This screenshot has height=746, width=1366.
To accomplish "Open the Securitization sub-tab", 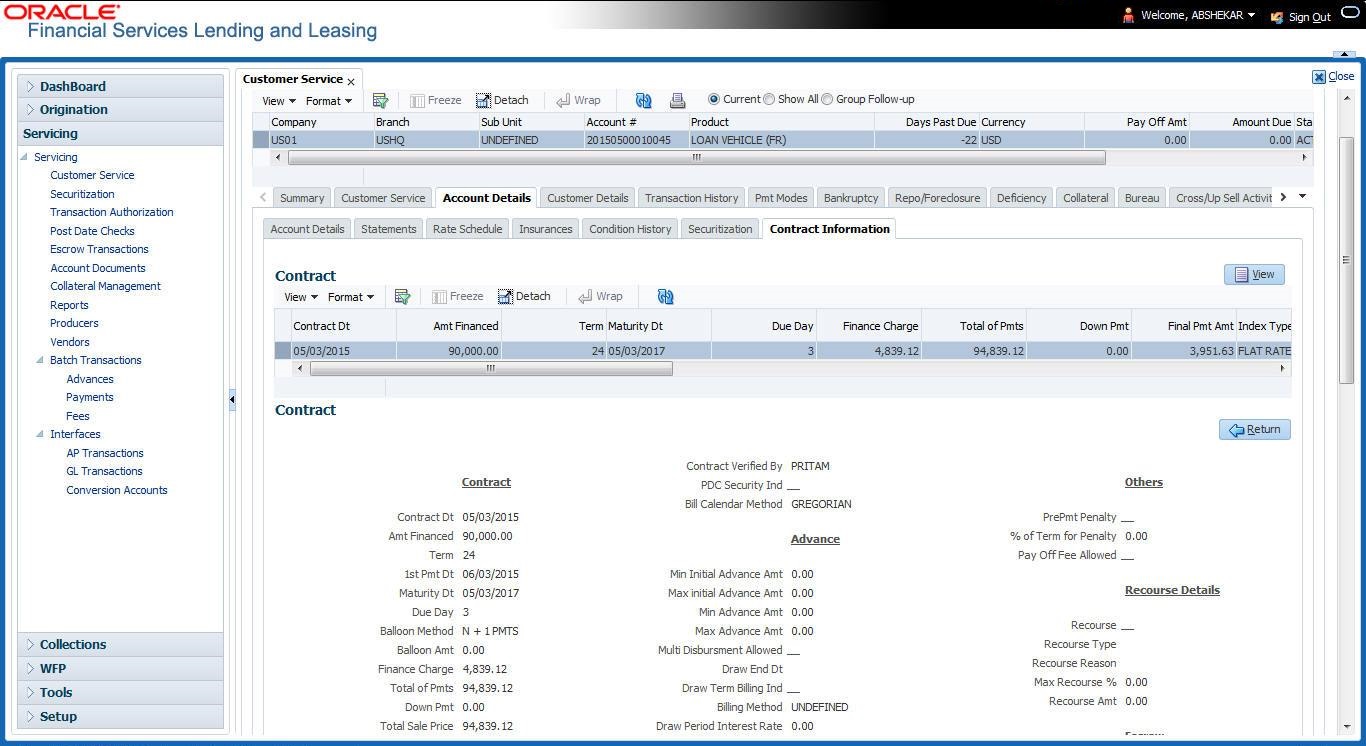I will (x=720, y=229).
